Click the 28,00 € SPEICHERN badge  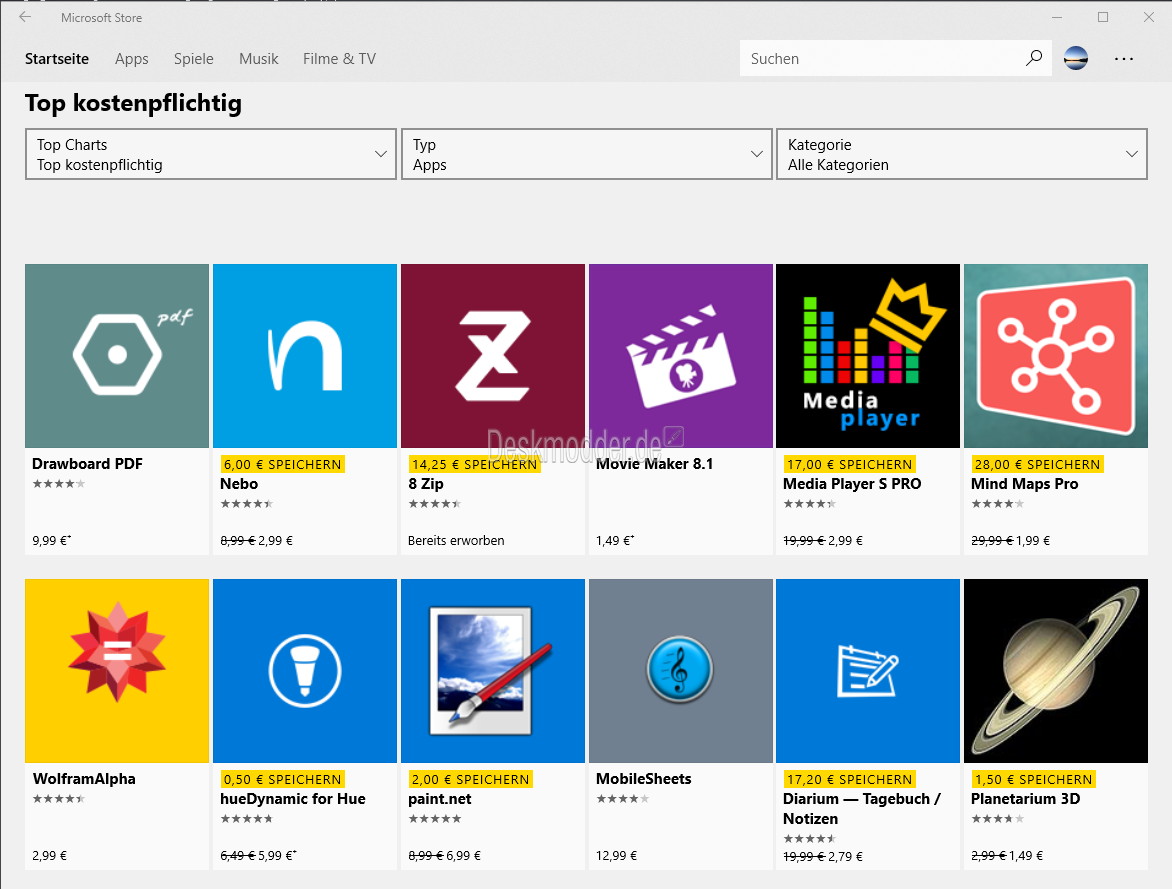pos(1037,464)
